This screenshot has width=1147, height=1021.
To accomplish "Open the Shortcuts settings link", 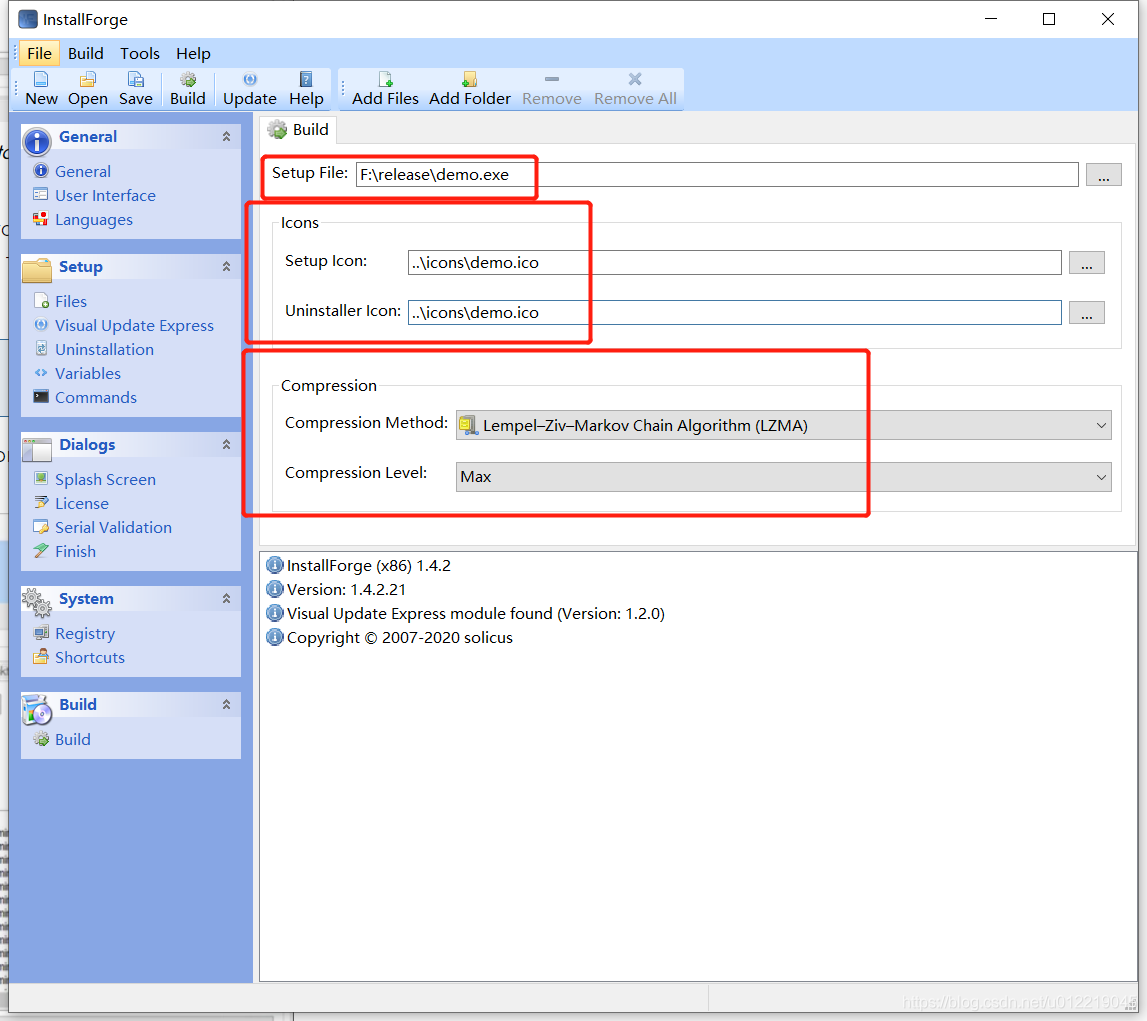I will [x=90, y=658].
